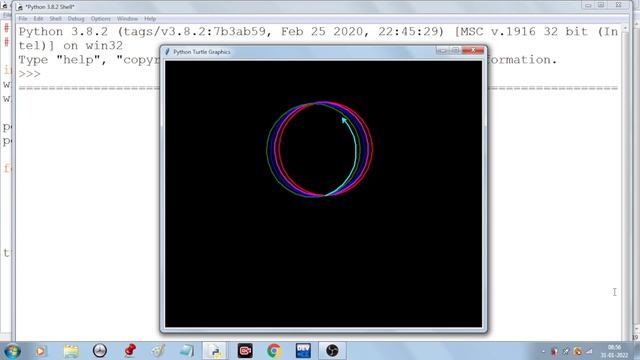Click the "Python 3.8.2" version text
The width and height of the screenshot is (640, 360).
tap(63, 31)
